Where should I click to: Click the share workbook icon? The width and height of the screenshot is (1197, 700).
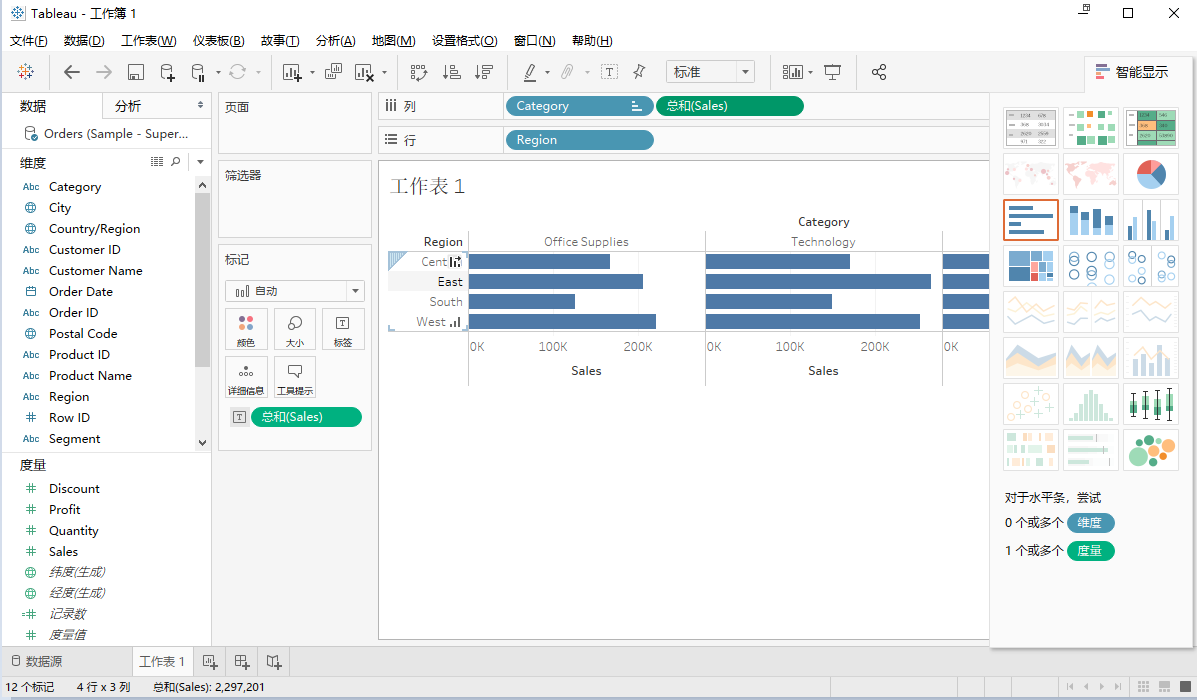(879, 72)
